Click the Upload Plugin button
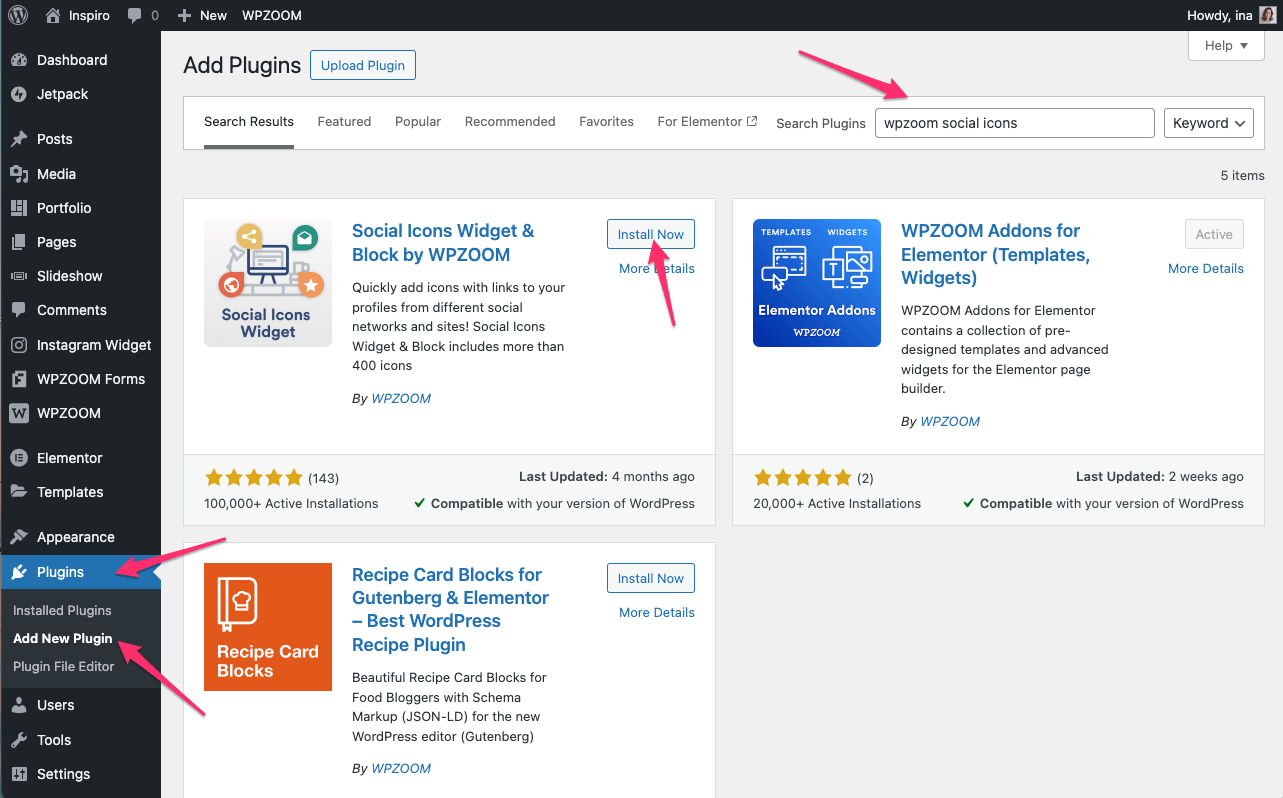Screen dimensions: 1283x798 [x=362, y=65]
